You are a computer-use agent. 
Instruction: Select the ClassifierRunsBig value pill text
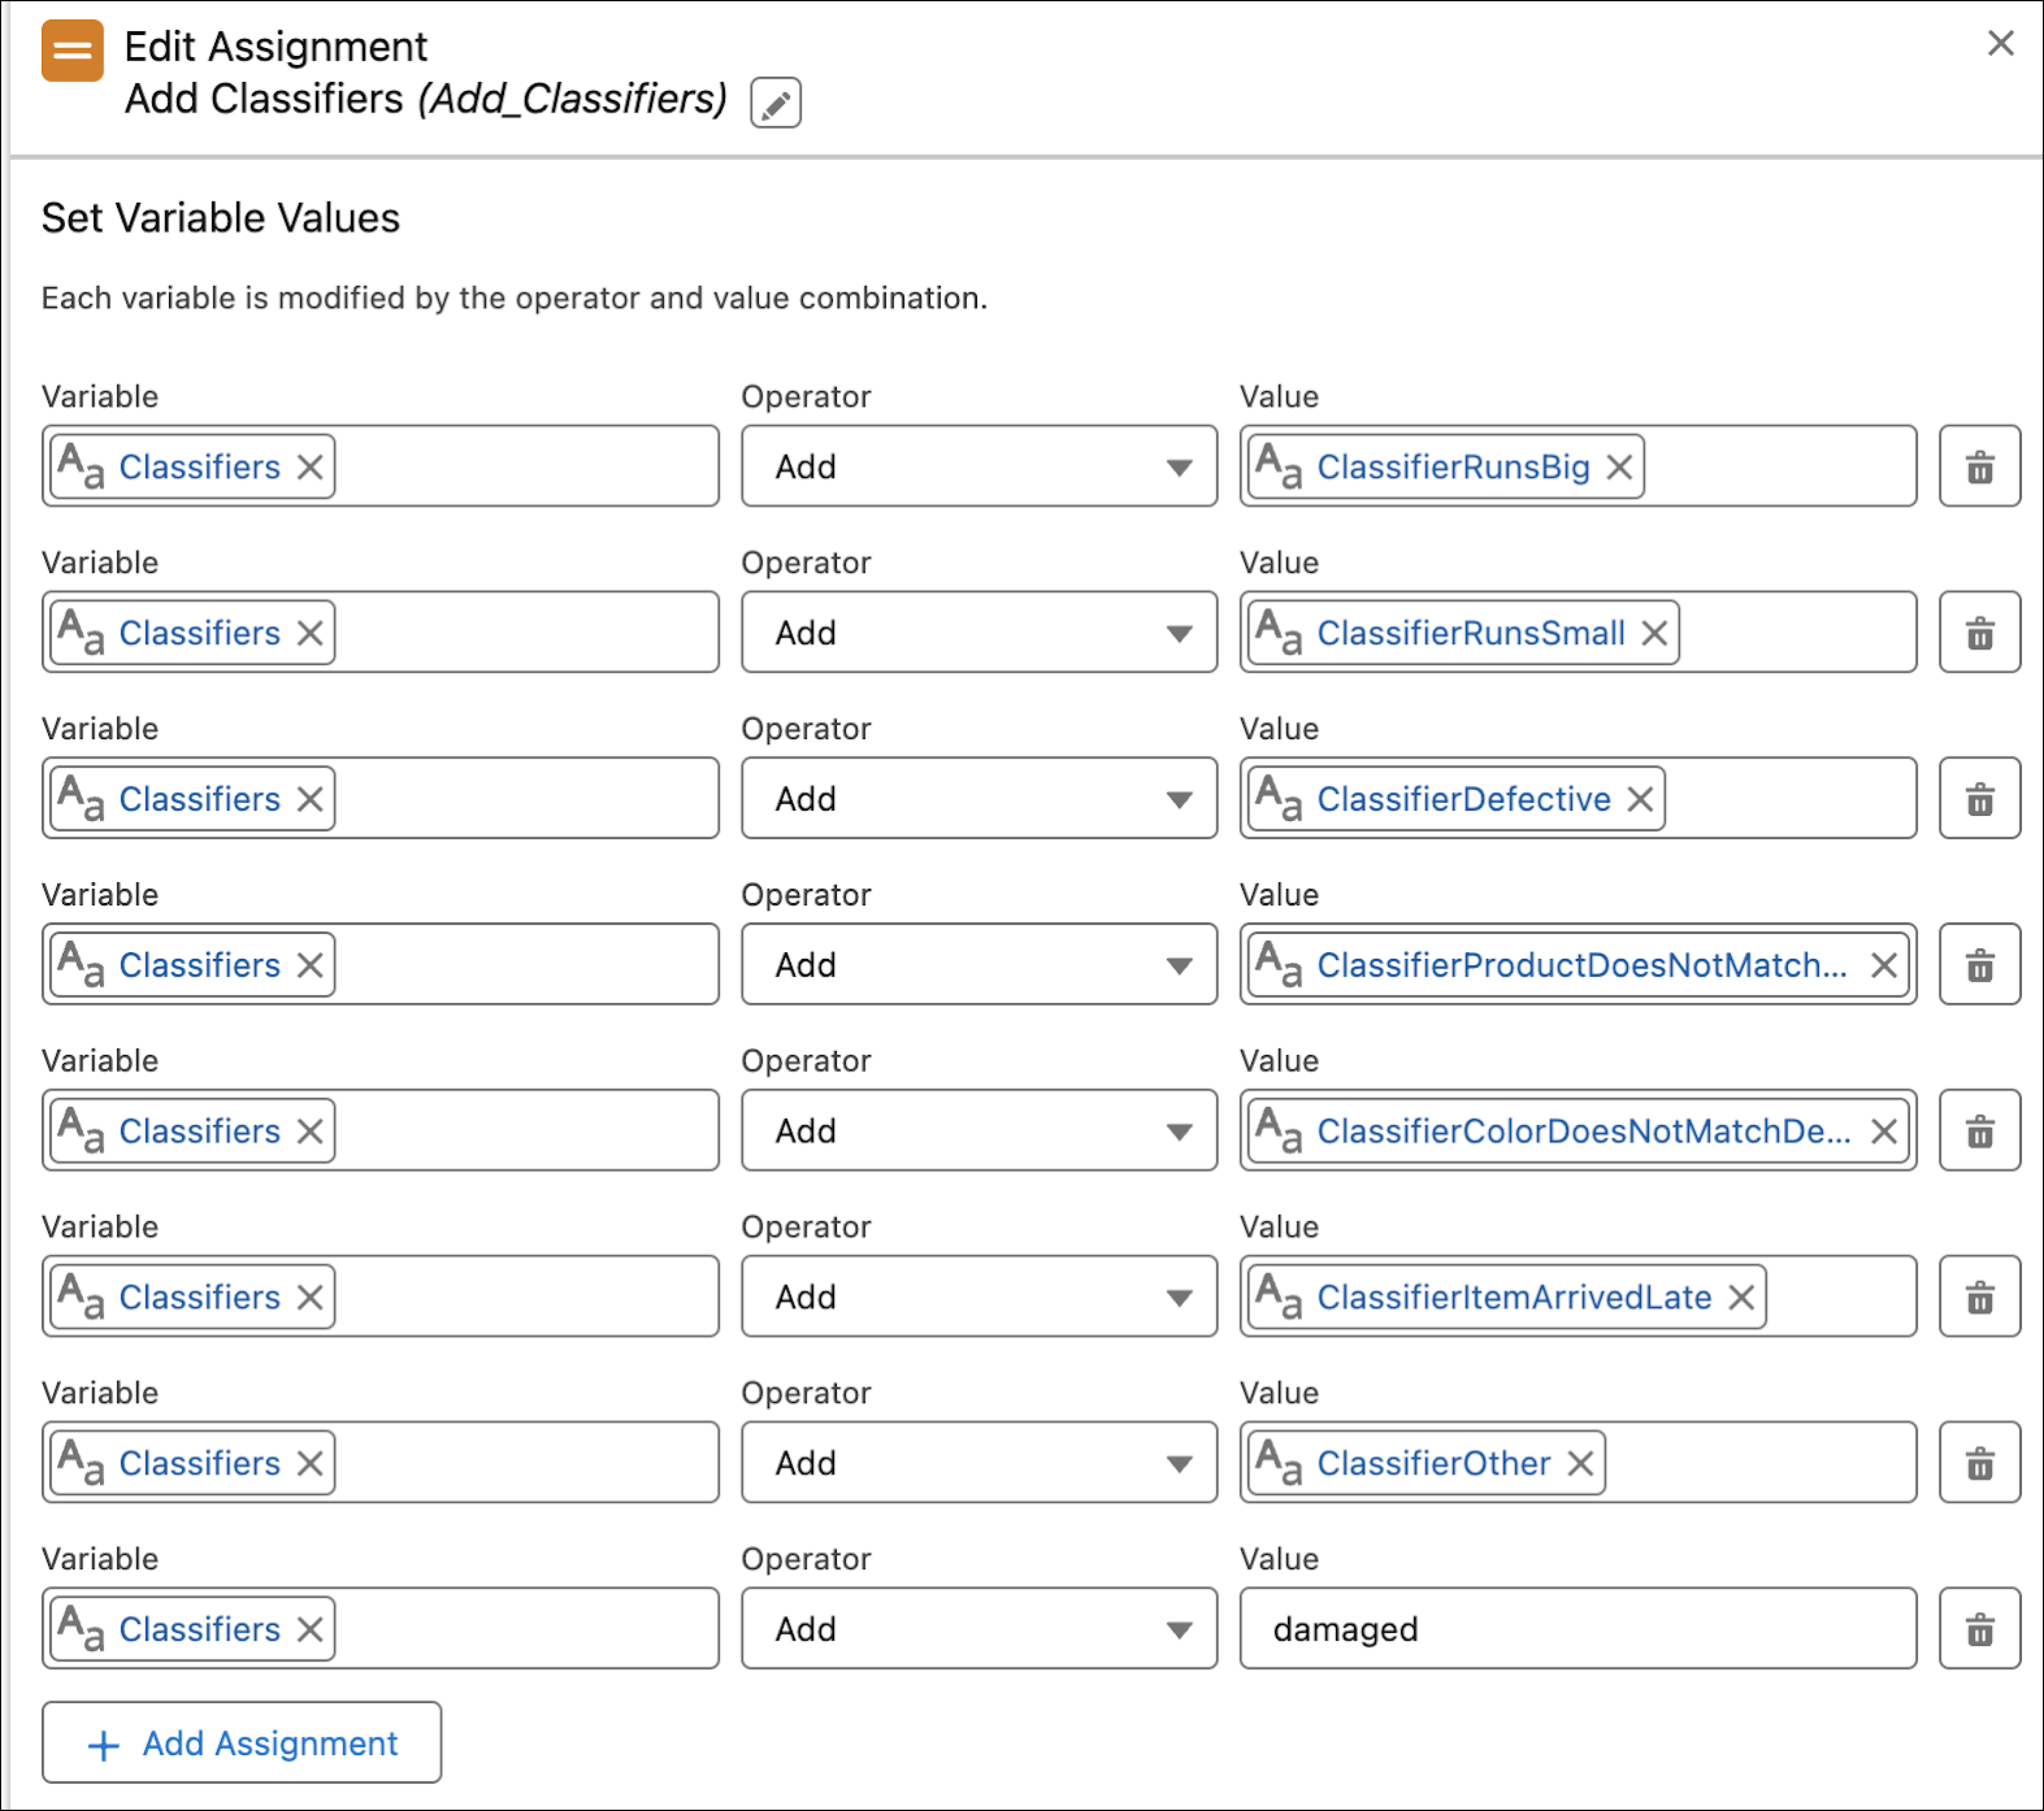(1452, 467)
